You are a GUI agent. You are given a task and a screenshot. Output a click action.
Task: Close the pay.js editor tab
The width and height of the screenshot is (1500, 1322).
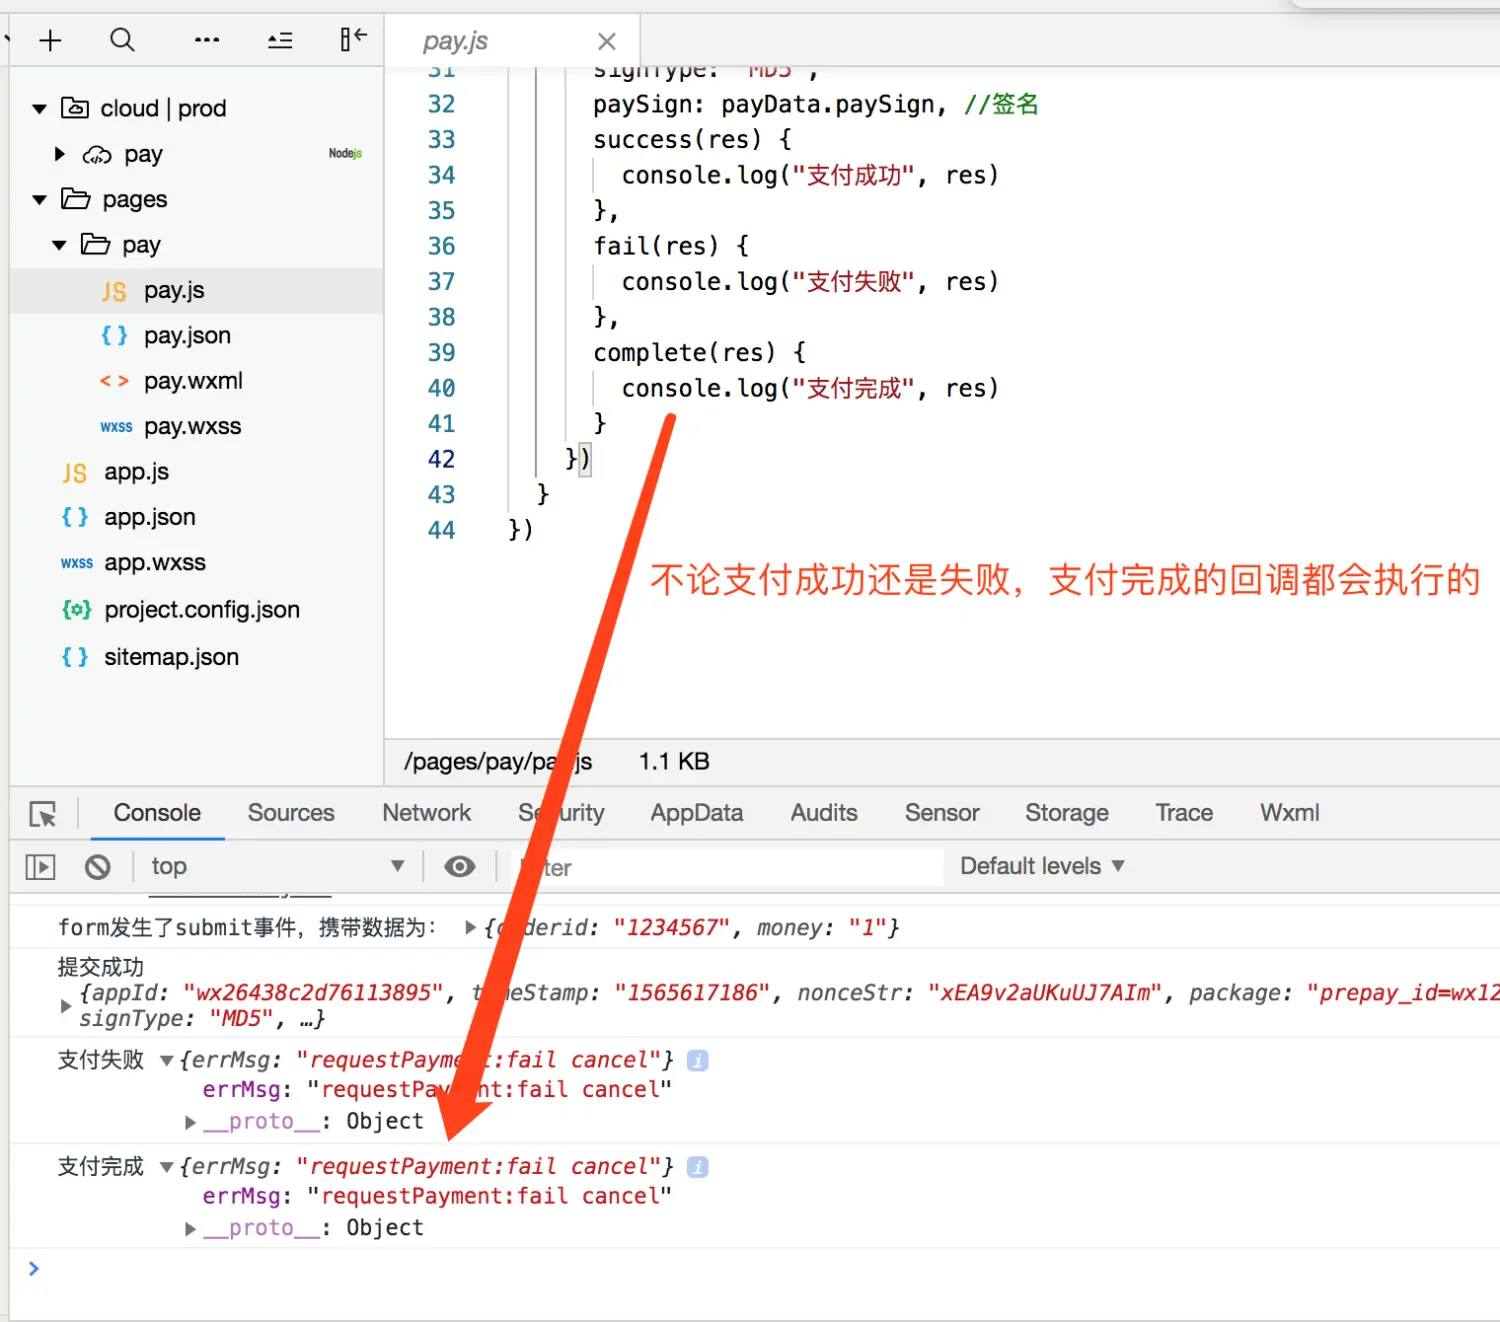pyautogui.click(x=606, y=41)
